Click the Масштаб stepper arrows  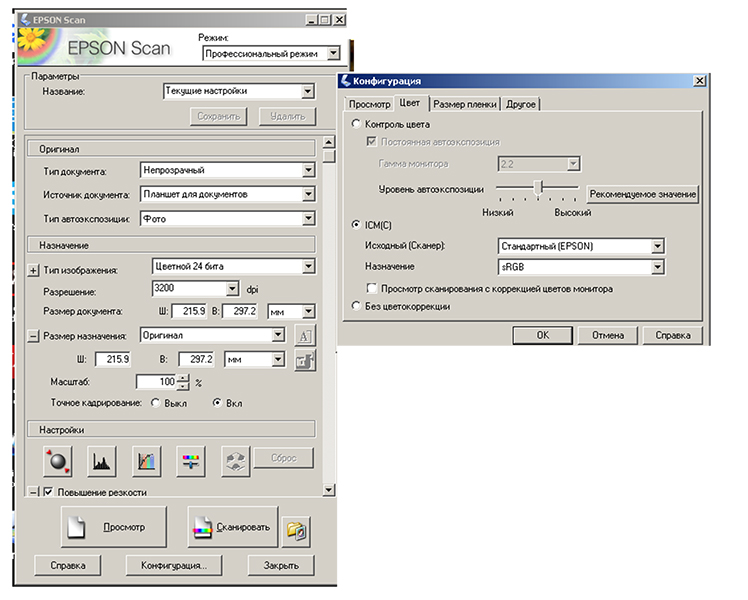[x=183, y=382]
